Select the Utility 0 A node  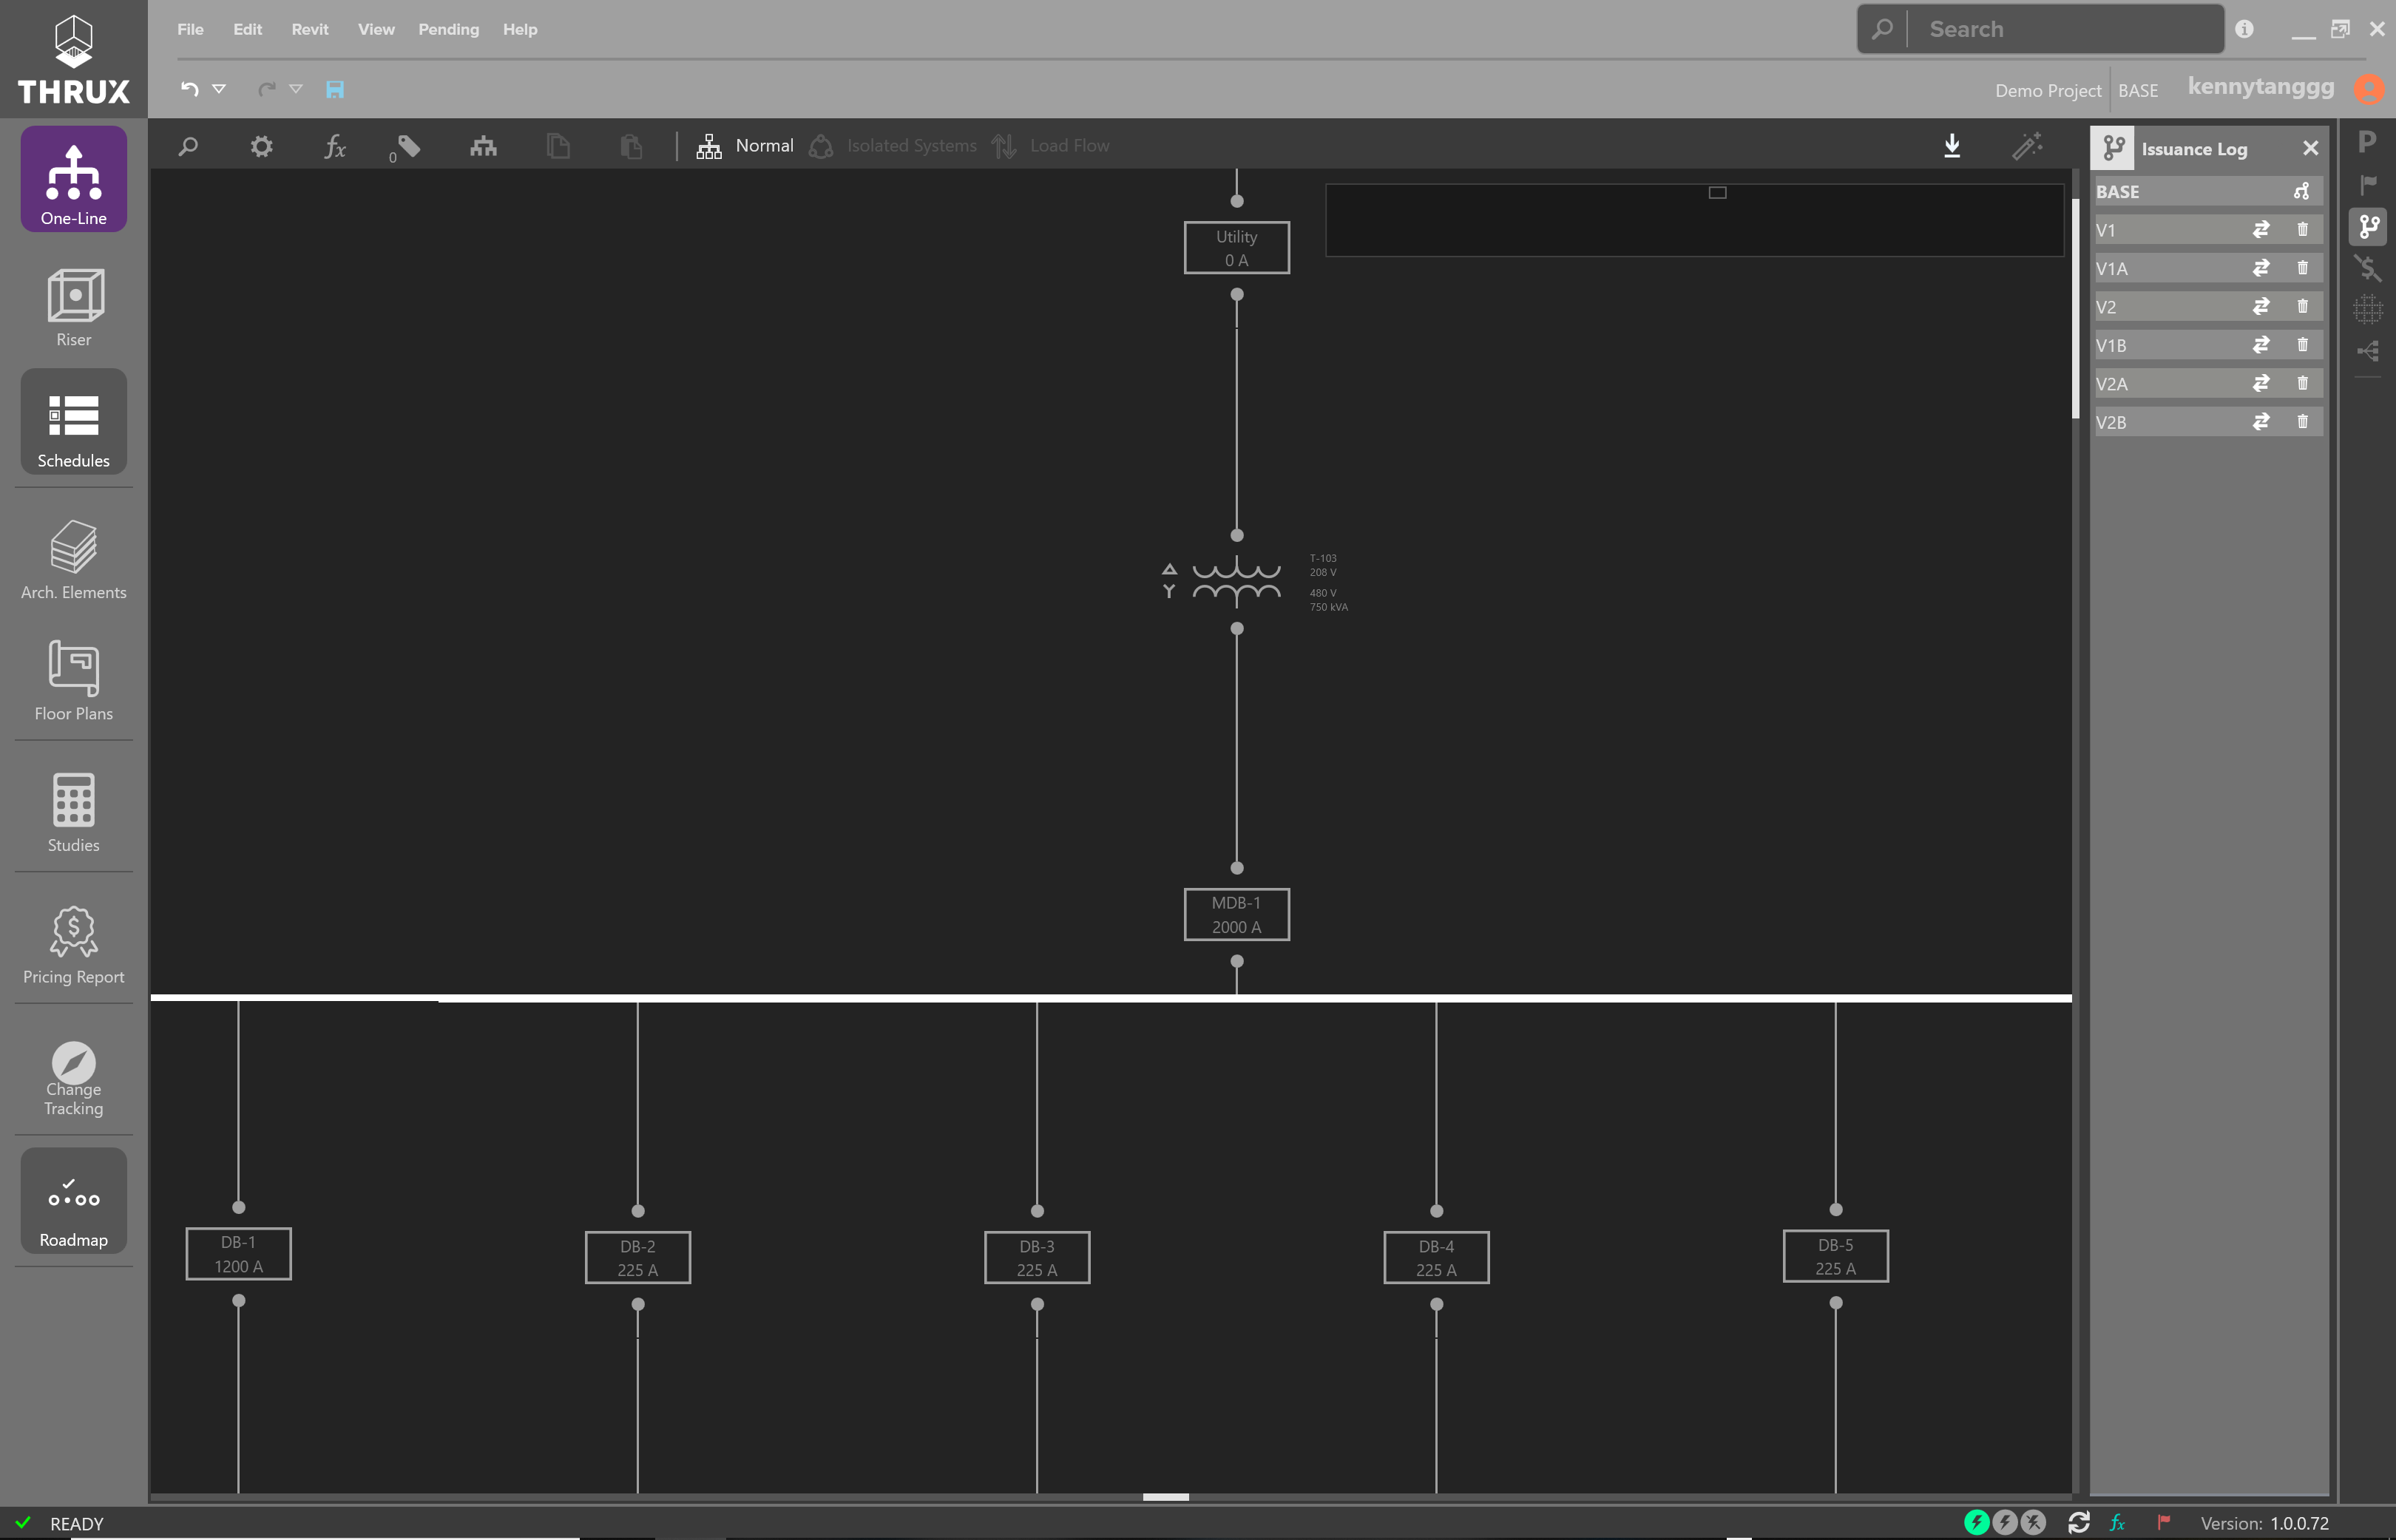coord(1236,248)
